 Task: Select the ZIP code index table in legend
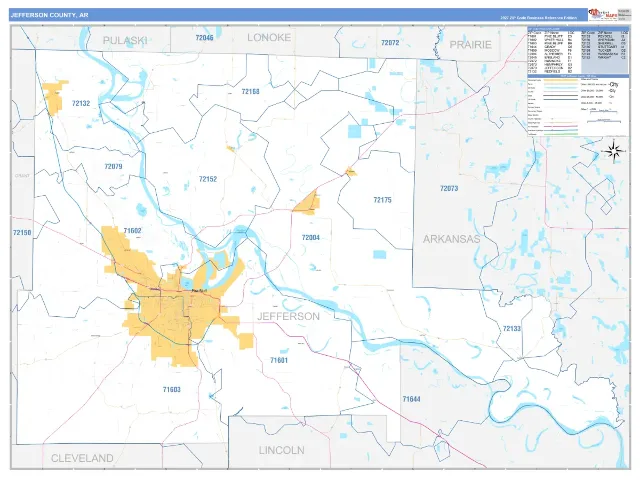[578, 52]
